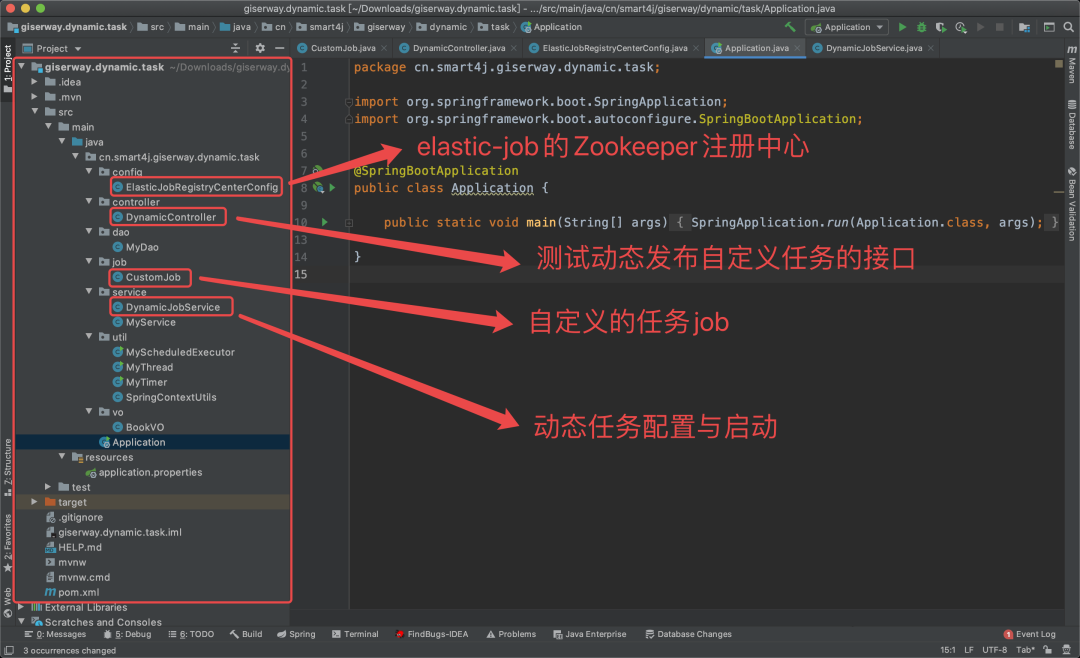Collapse the src folder
Viewport: 1080px width, 658px height.
pos(35,112)
